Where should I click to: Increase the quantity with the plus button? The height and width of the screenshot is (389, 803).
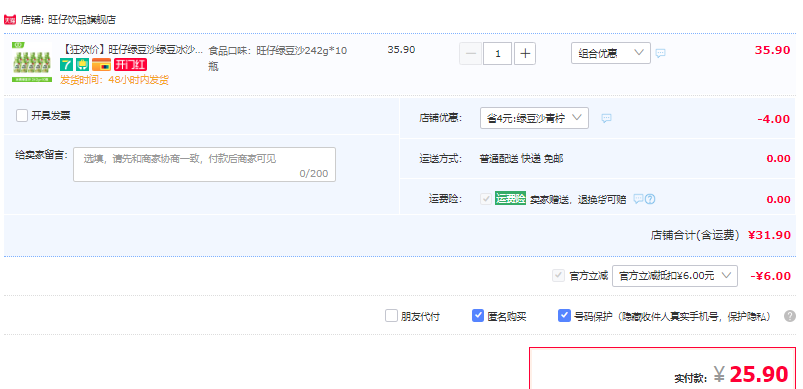[x=524, y=54]
